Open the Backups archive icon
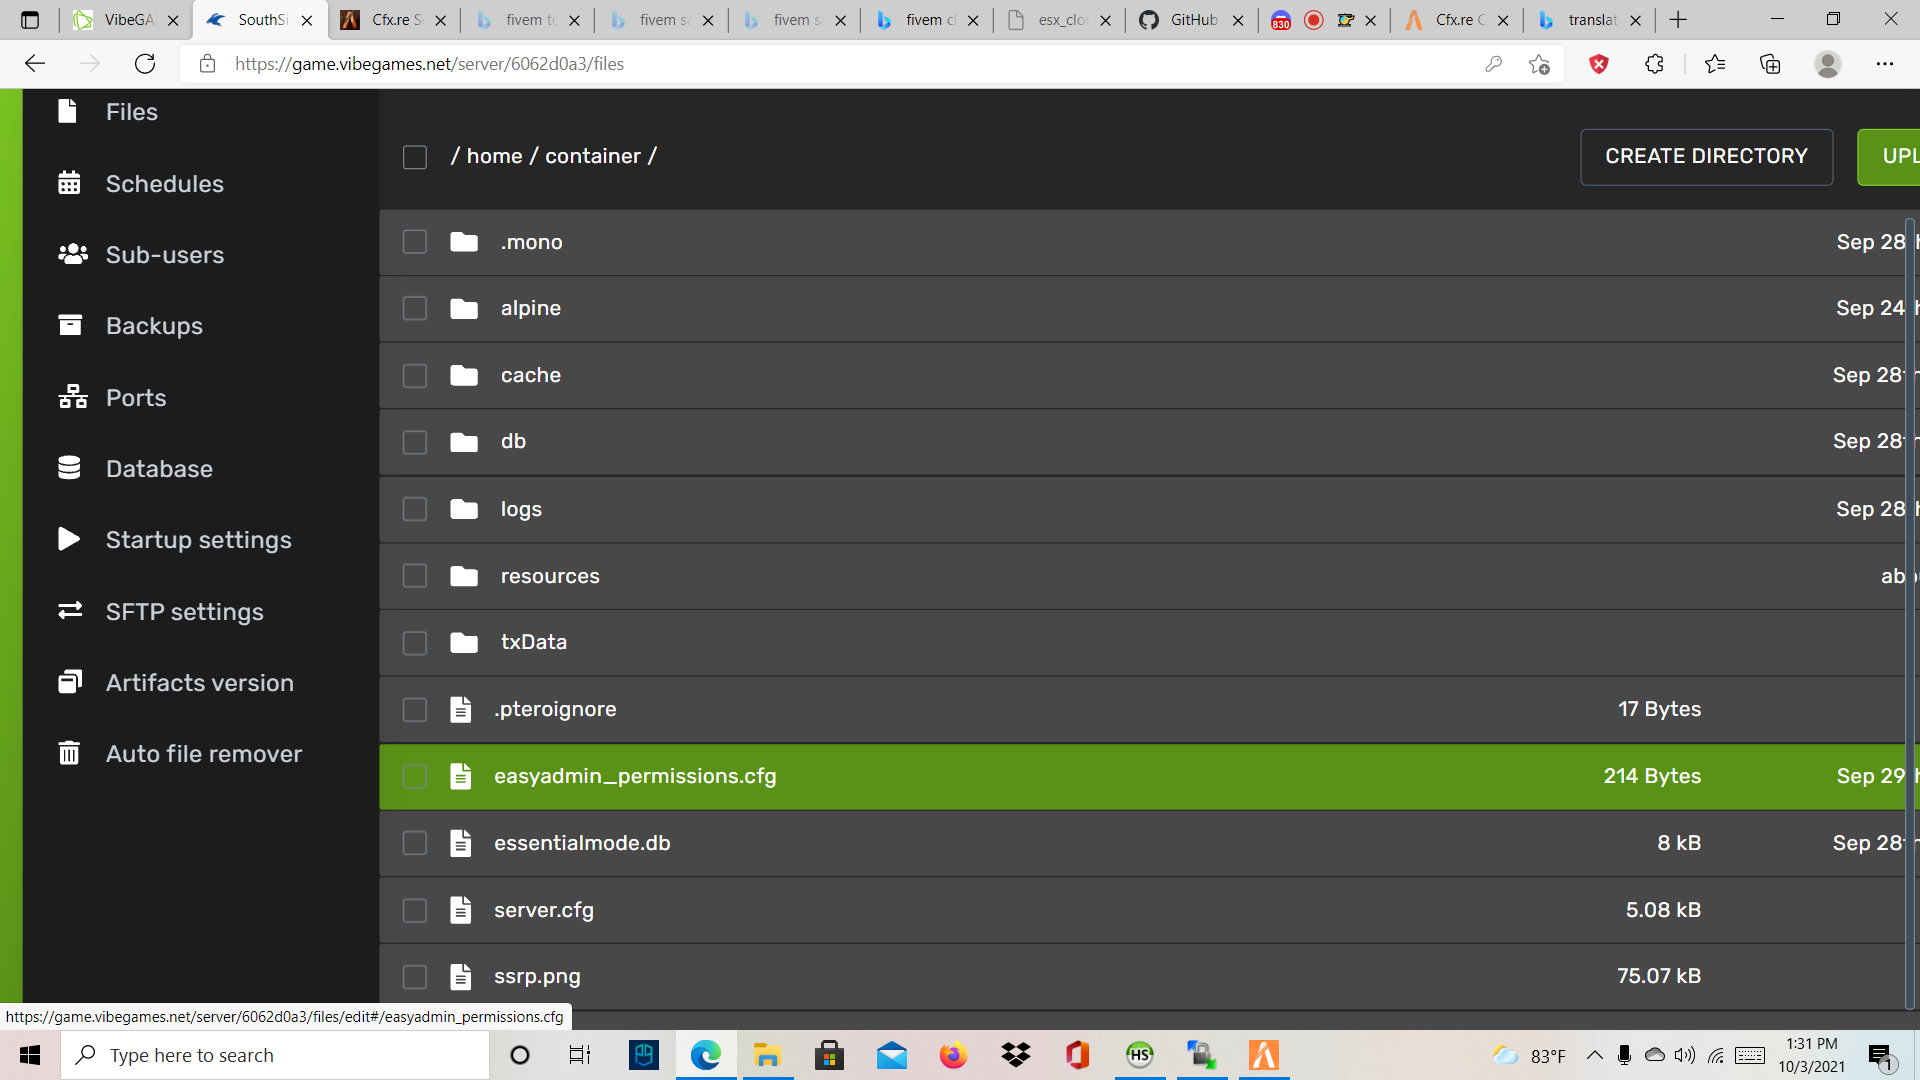Screen dimensions: 1920x1080 (x=69, y=325)
